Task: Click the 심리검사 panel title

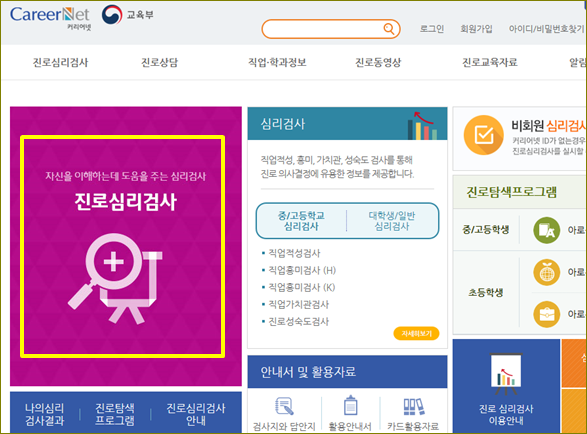Action: point(283,124)
